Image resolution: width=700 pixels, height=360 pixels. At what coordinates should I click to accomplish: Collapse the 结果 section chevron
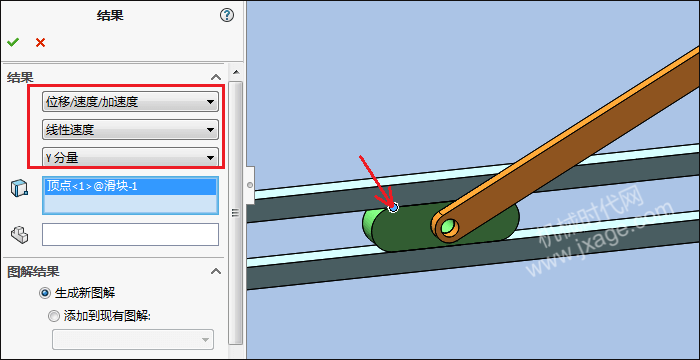pyautogui.click(x=216, y=77)
